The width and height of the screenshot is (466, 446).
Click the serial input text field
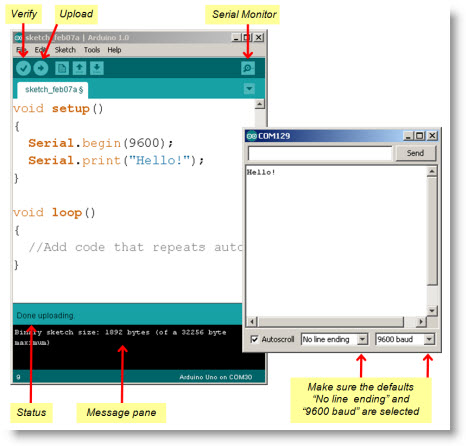tap(320, 154)
